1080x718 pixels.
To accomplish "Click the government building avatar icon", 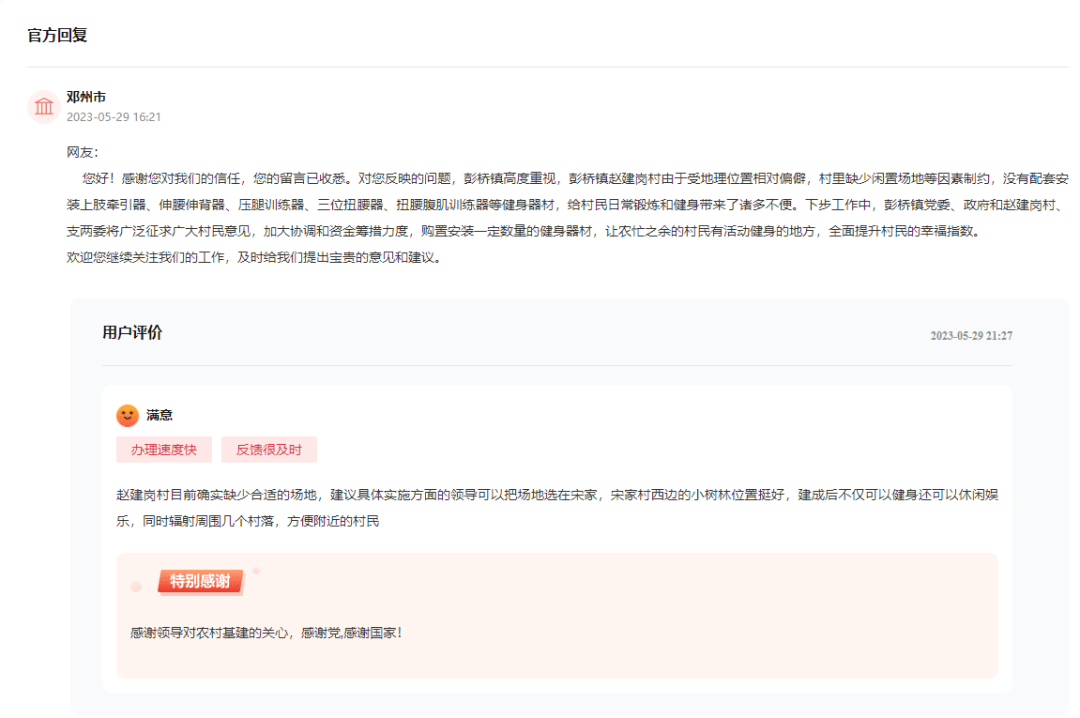I will pos(43,106).
